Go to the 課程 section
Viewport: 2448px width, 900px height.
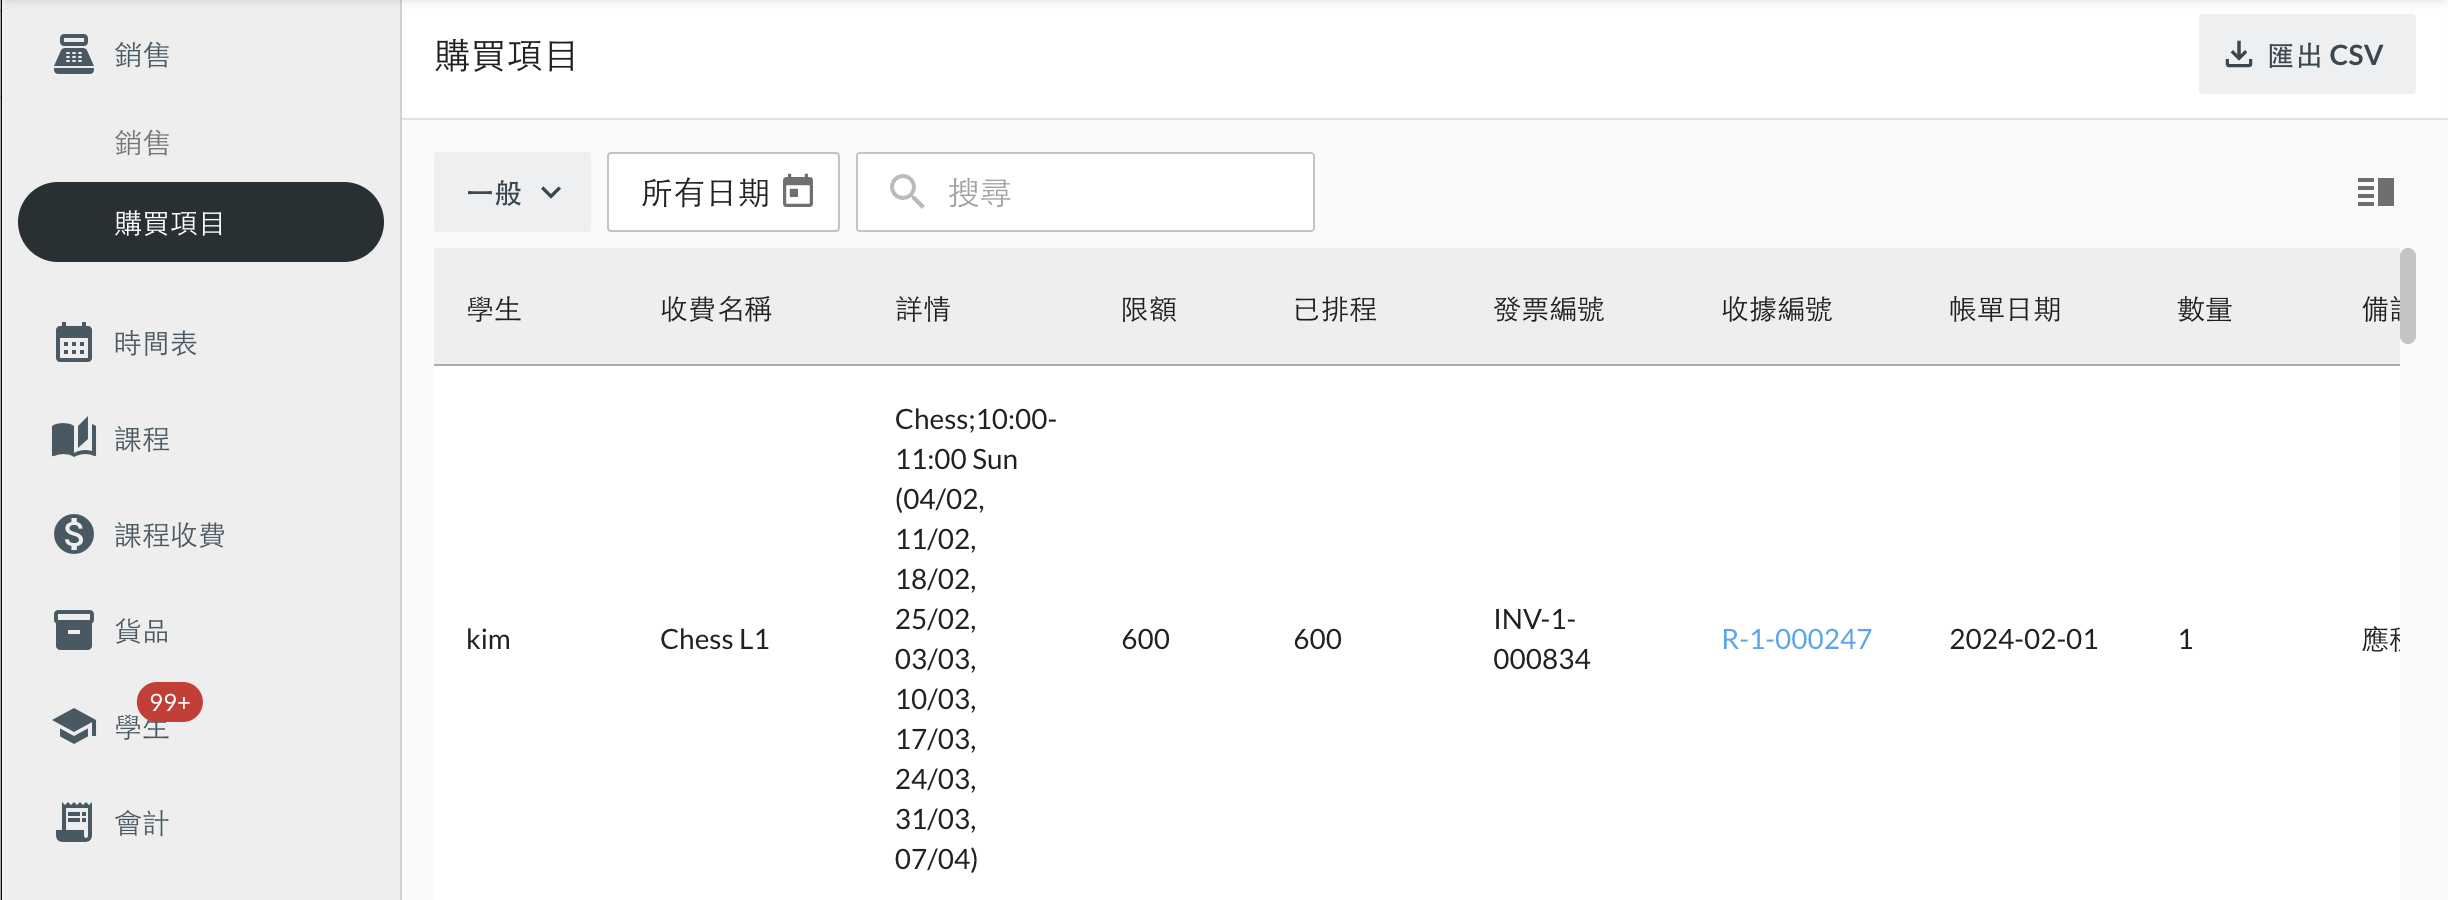[x=142, y=439]
